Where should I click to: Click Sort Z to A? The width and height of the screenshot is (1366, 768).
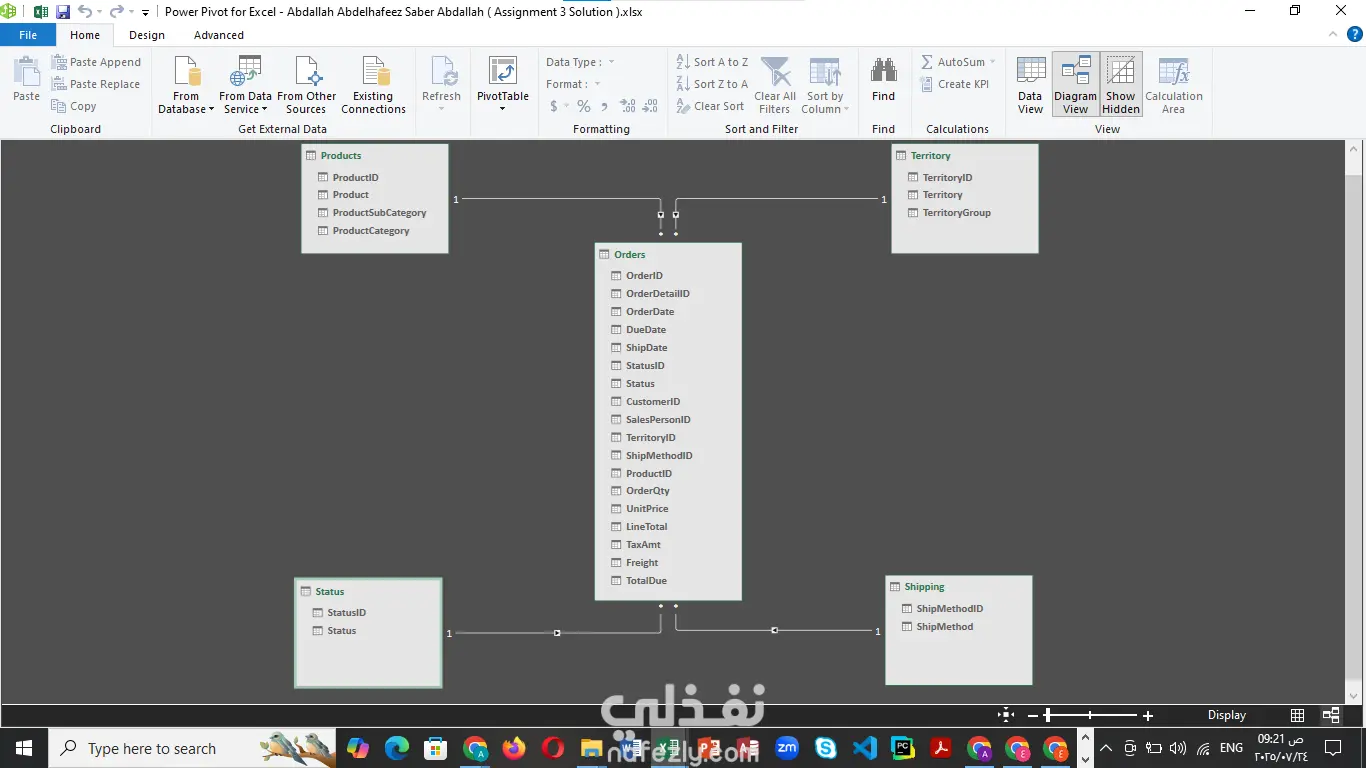712,84
